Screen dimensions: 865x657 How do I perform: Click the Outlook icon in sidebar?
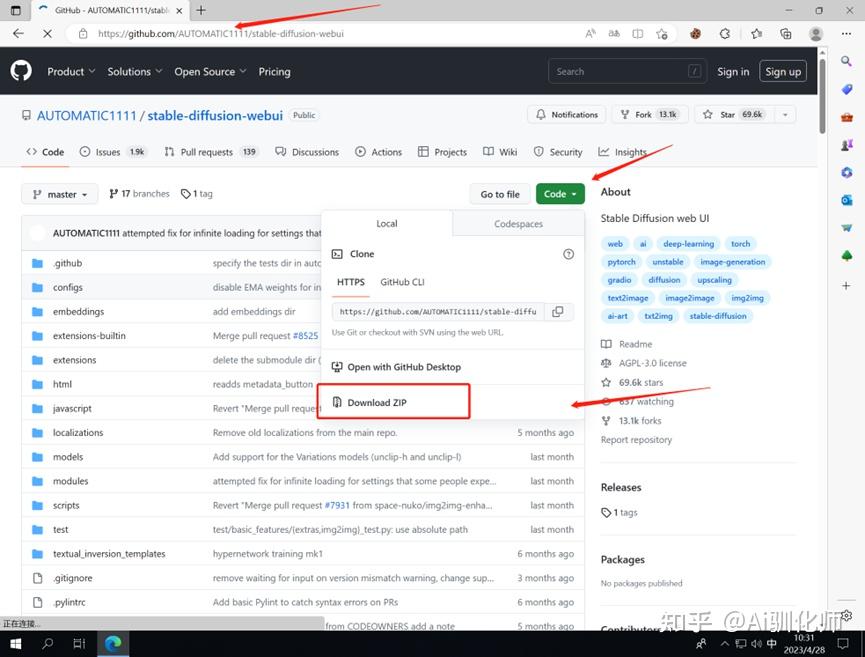(x=846, y=200)
